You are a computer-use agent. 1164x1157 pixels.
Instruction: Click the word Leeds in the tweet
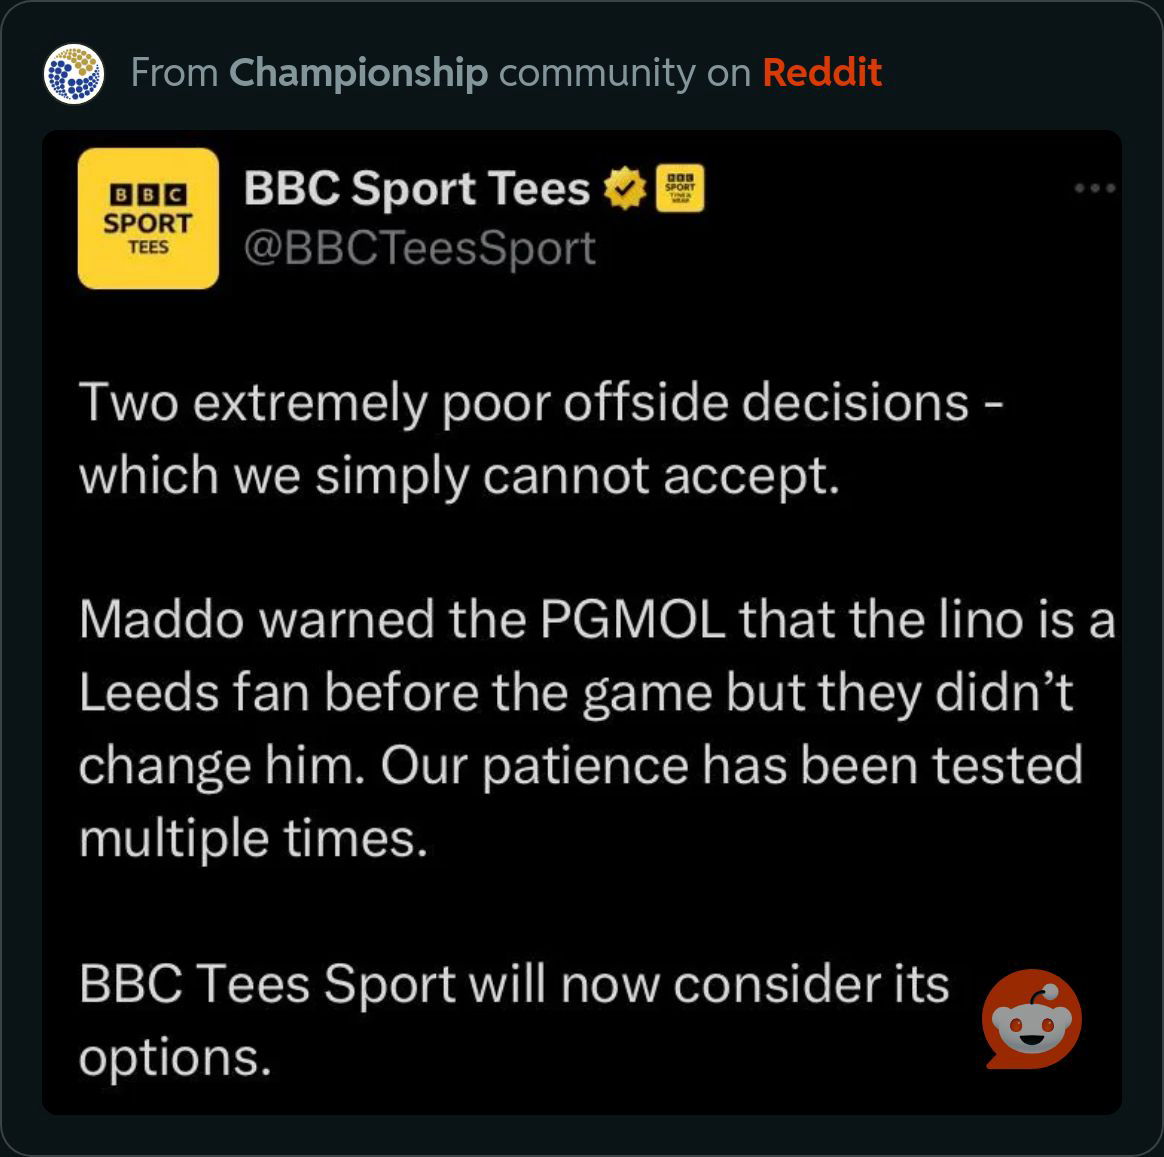[x=148, y=692]
